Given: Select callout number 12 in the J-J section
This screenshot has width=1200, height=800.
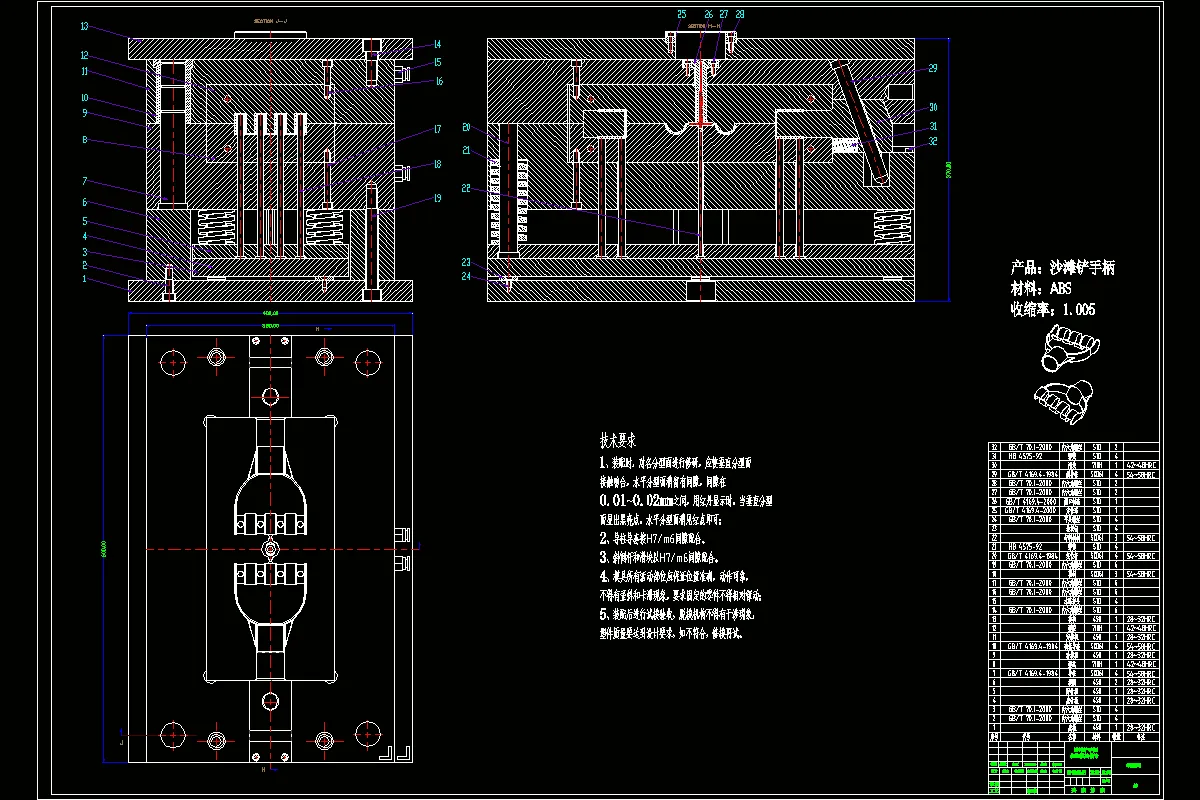Looking at the screenshot, I should [x=86, y=56].
